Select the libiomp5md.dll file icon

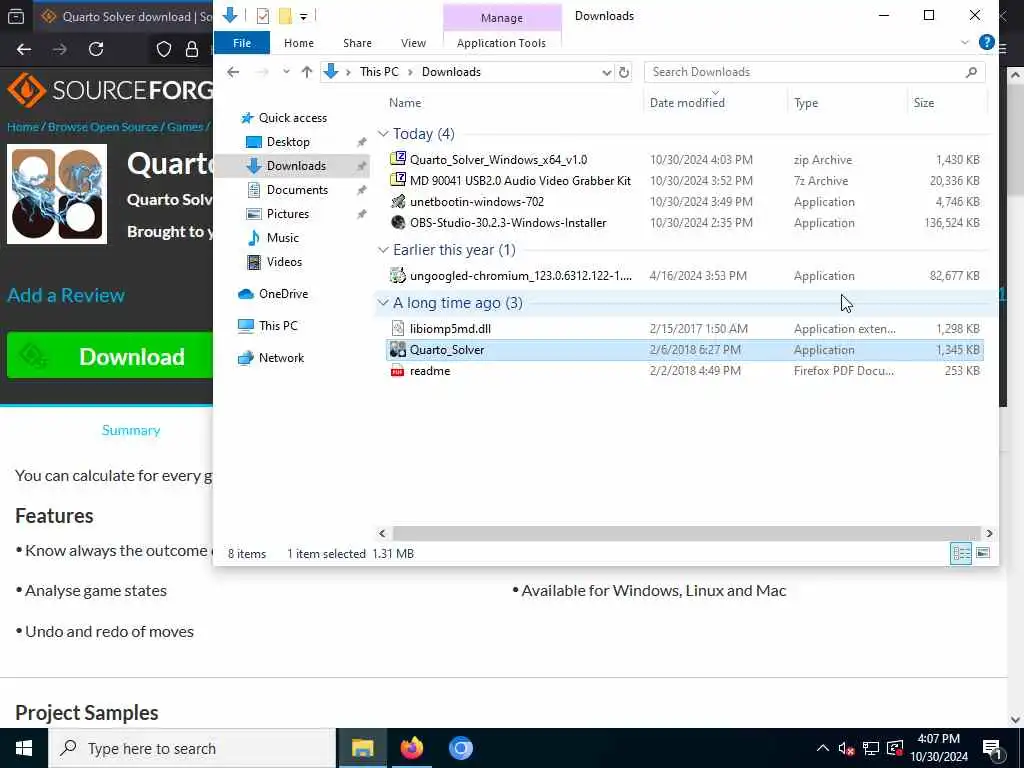point(398,328)
